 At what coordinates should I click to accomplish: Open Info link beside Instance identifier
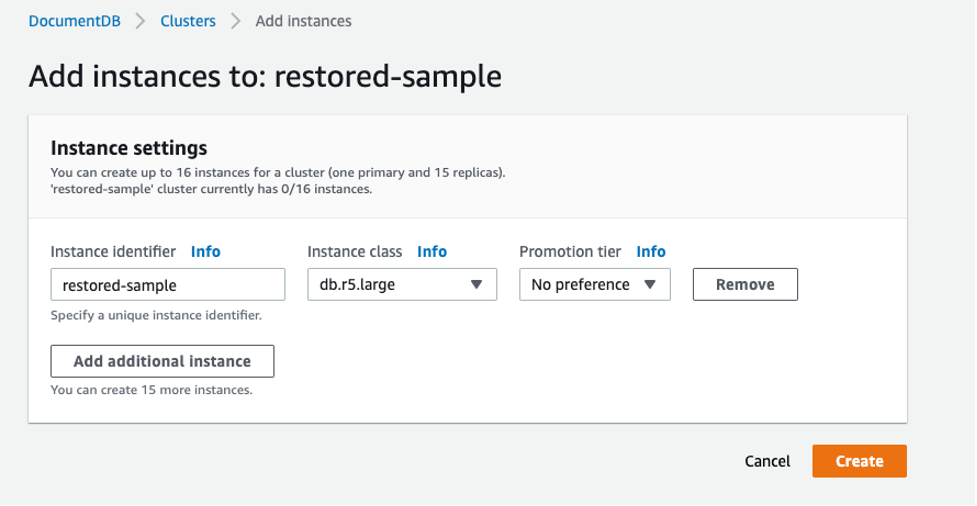pyautogui.click(x=206, y=251)
